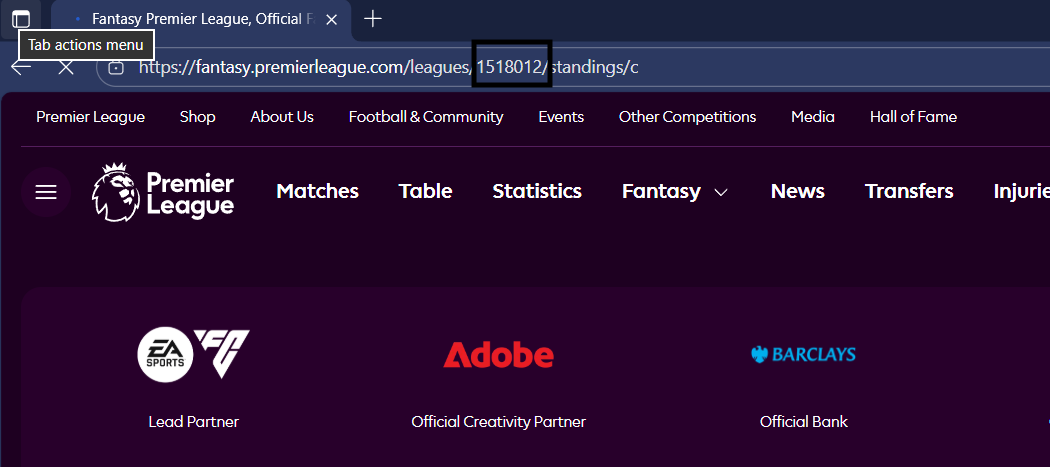Click the new tab plus button

tap(373, 18)
